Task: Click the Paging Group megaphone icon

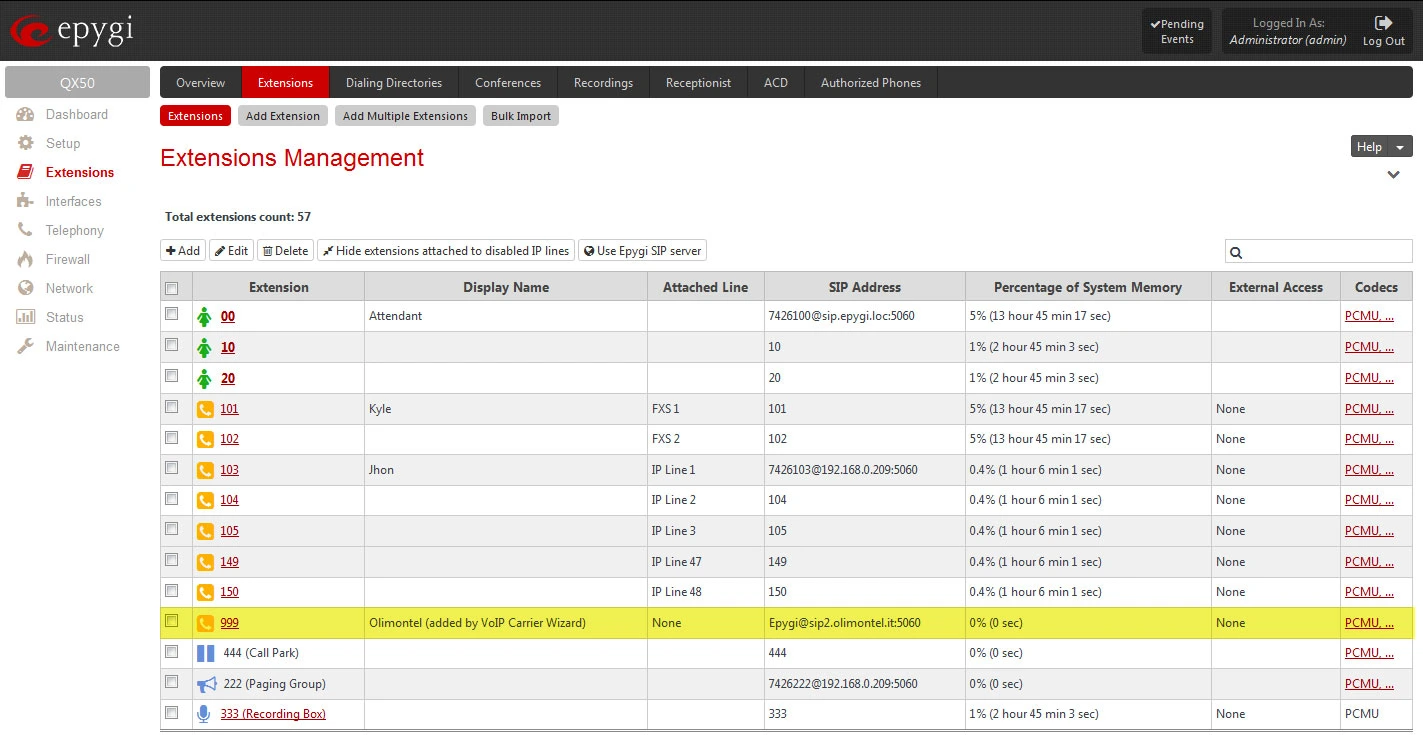Action: (205, 684)
